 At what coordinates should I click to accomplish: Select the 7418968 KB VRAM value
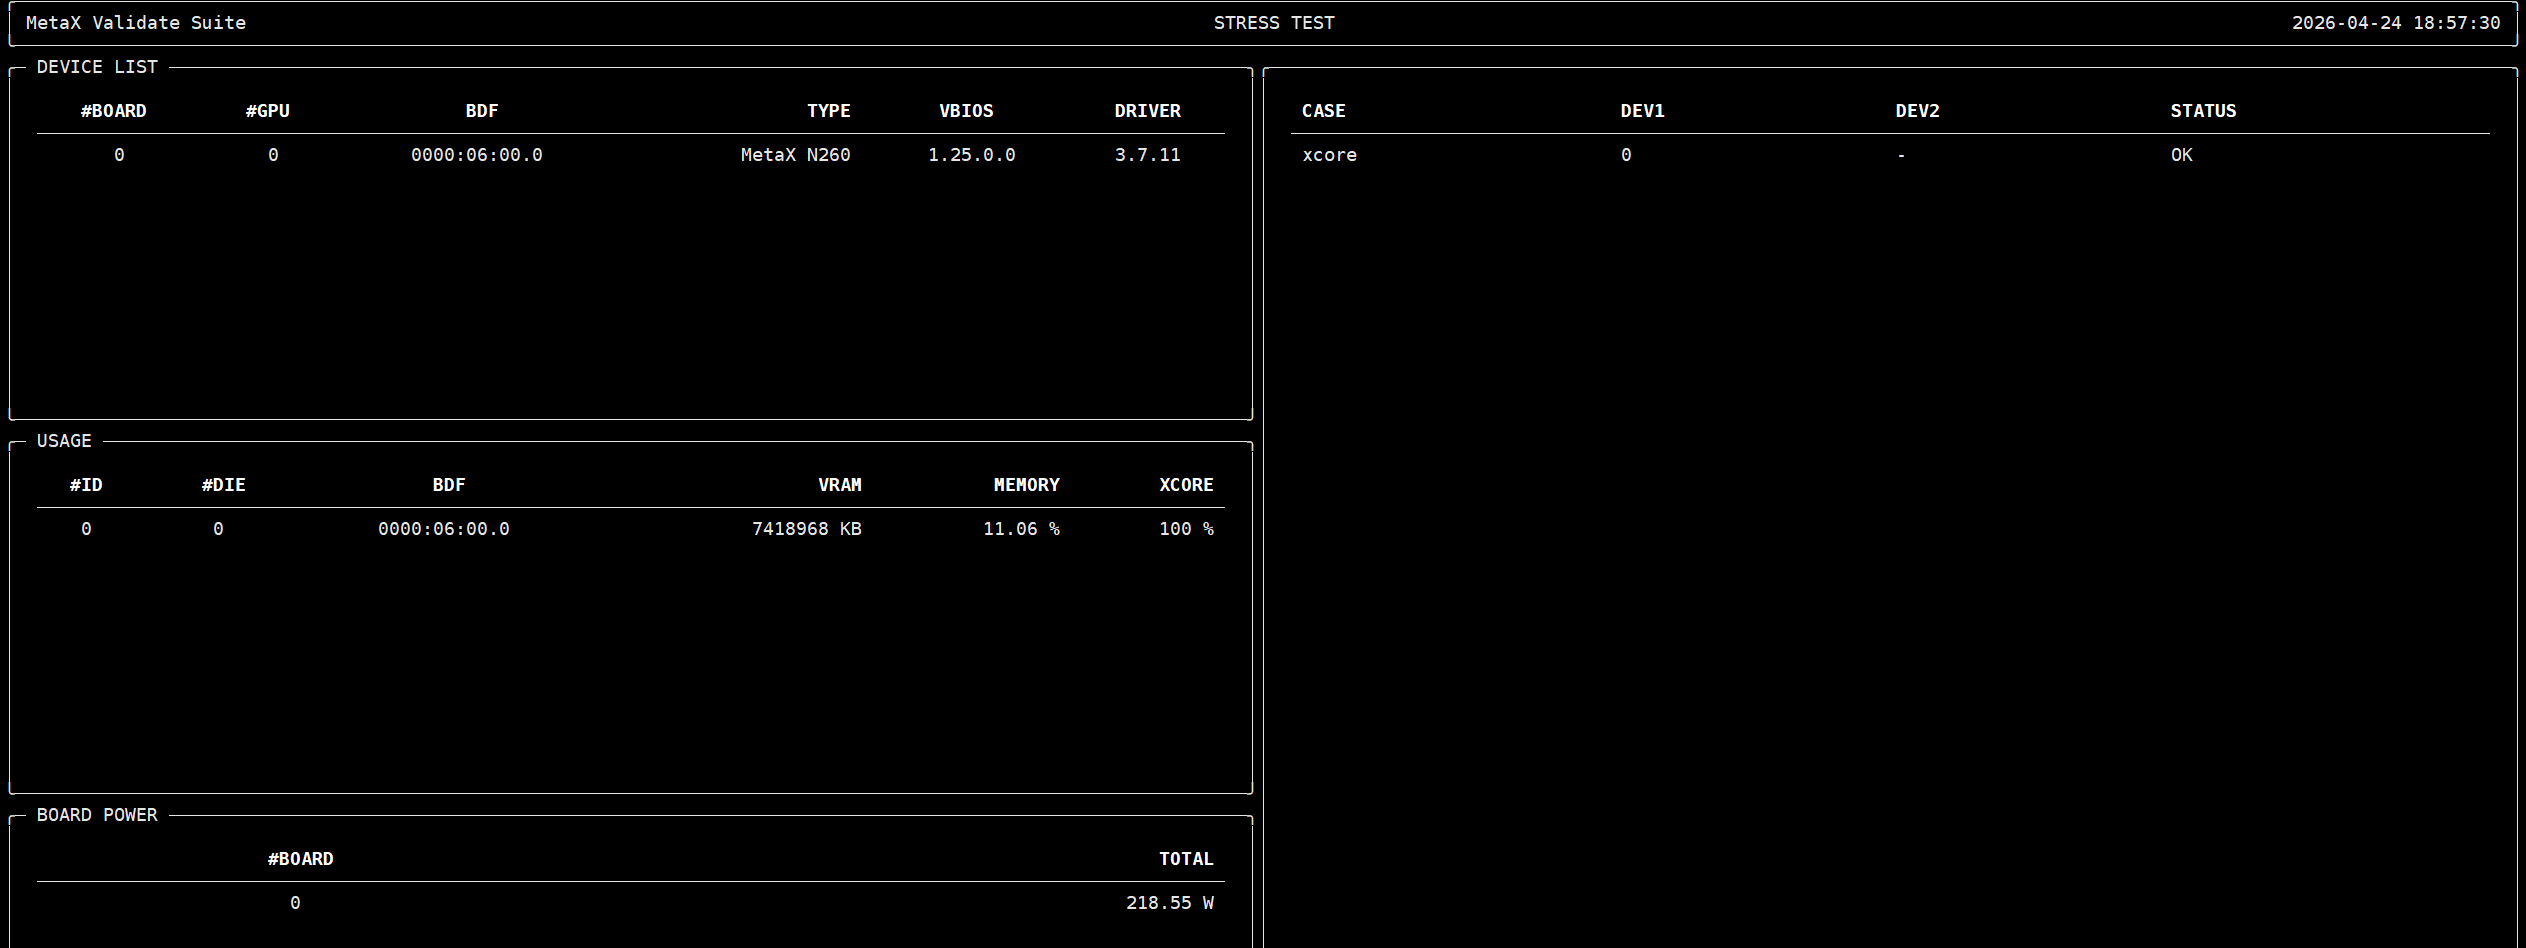[807, 529]
